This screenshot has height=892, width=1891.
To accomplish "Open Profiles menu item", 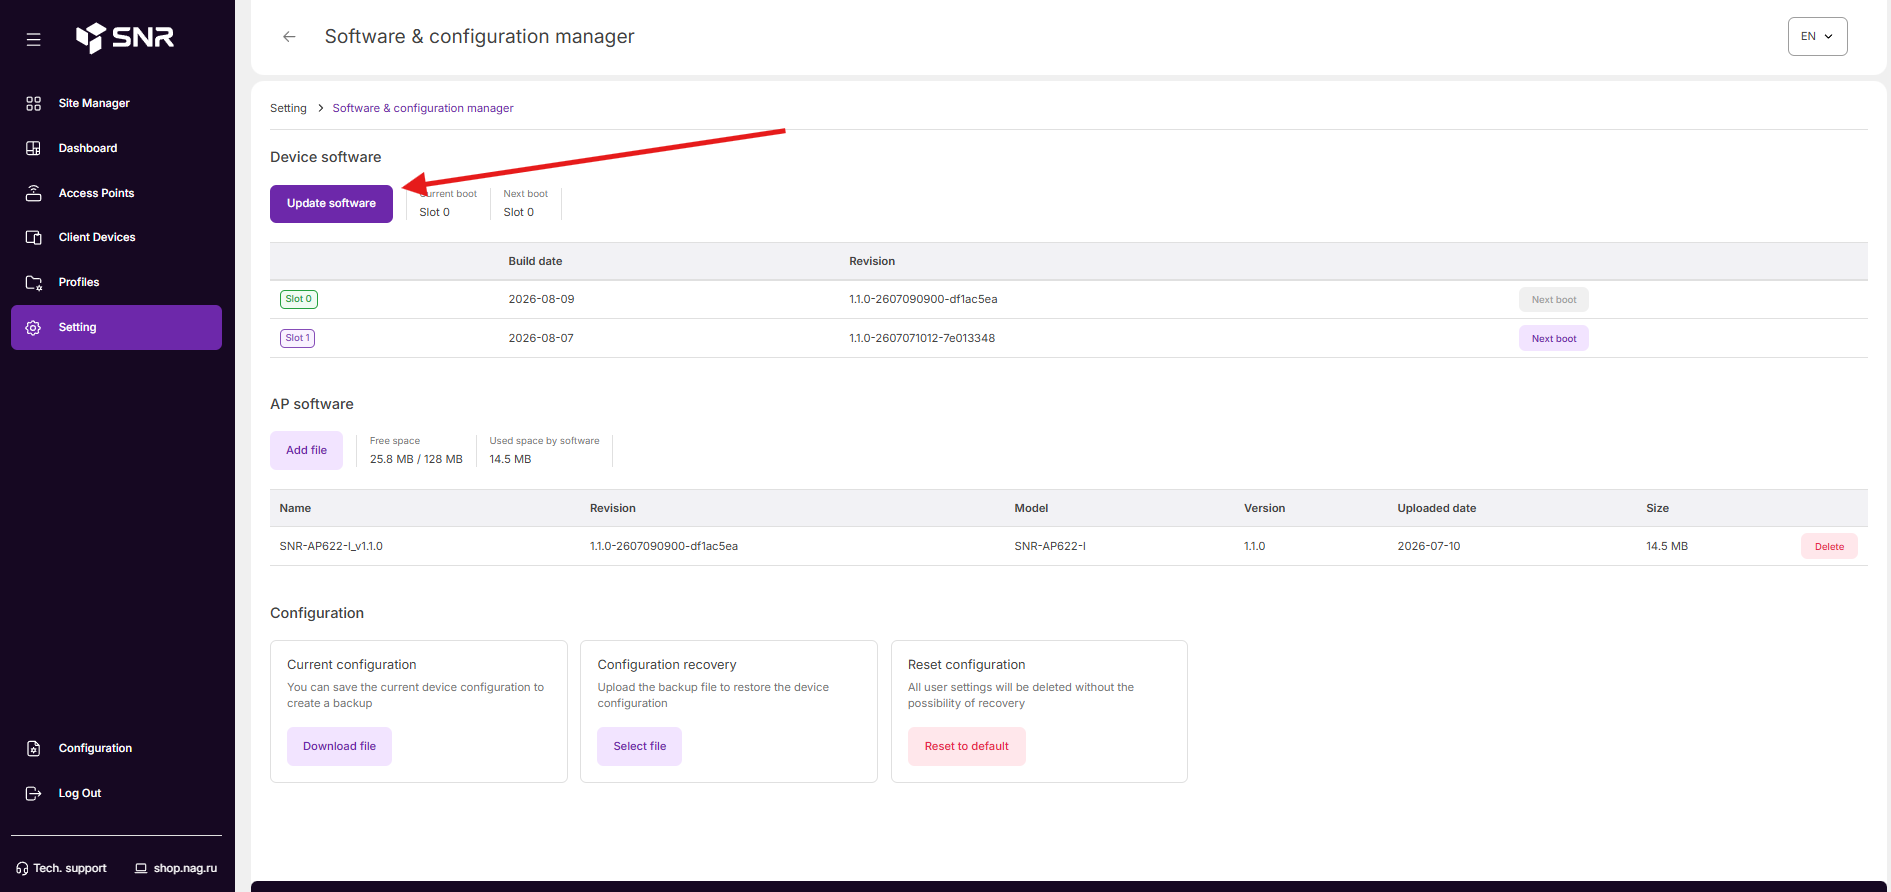I will [x=116, y=282].
